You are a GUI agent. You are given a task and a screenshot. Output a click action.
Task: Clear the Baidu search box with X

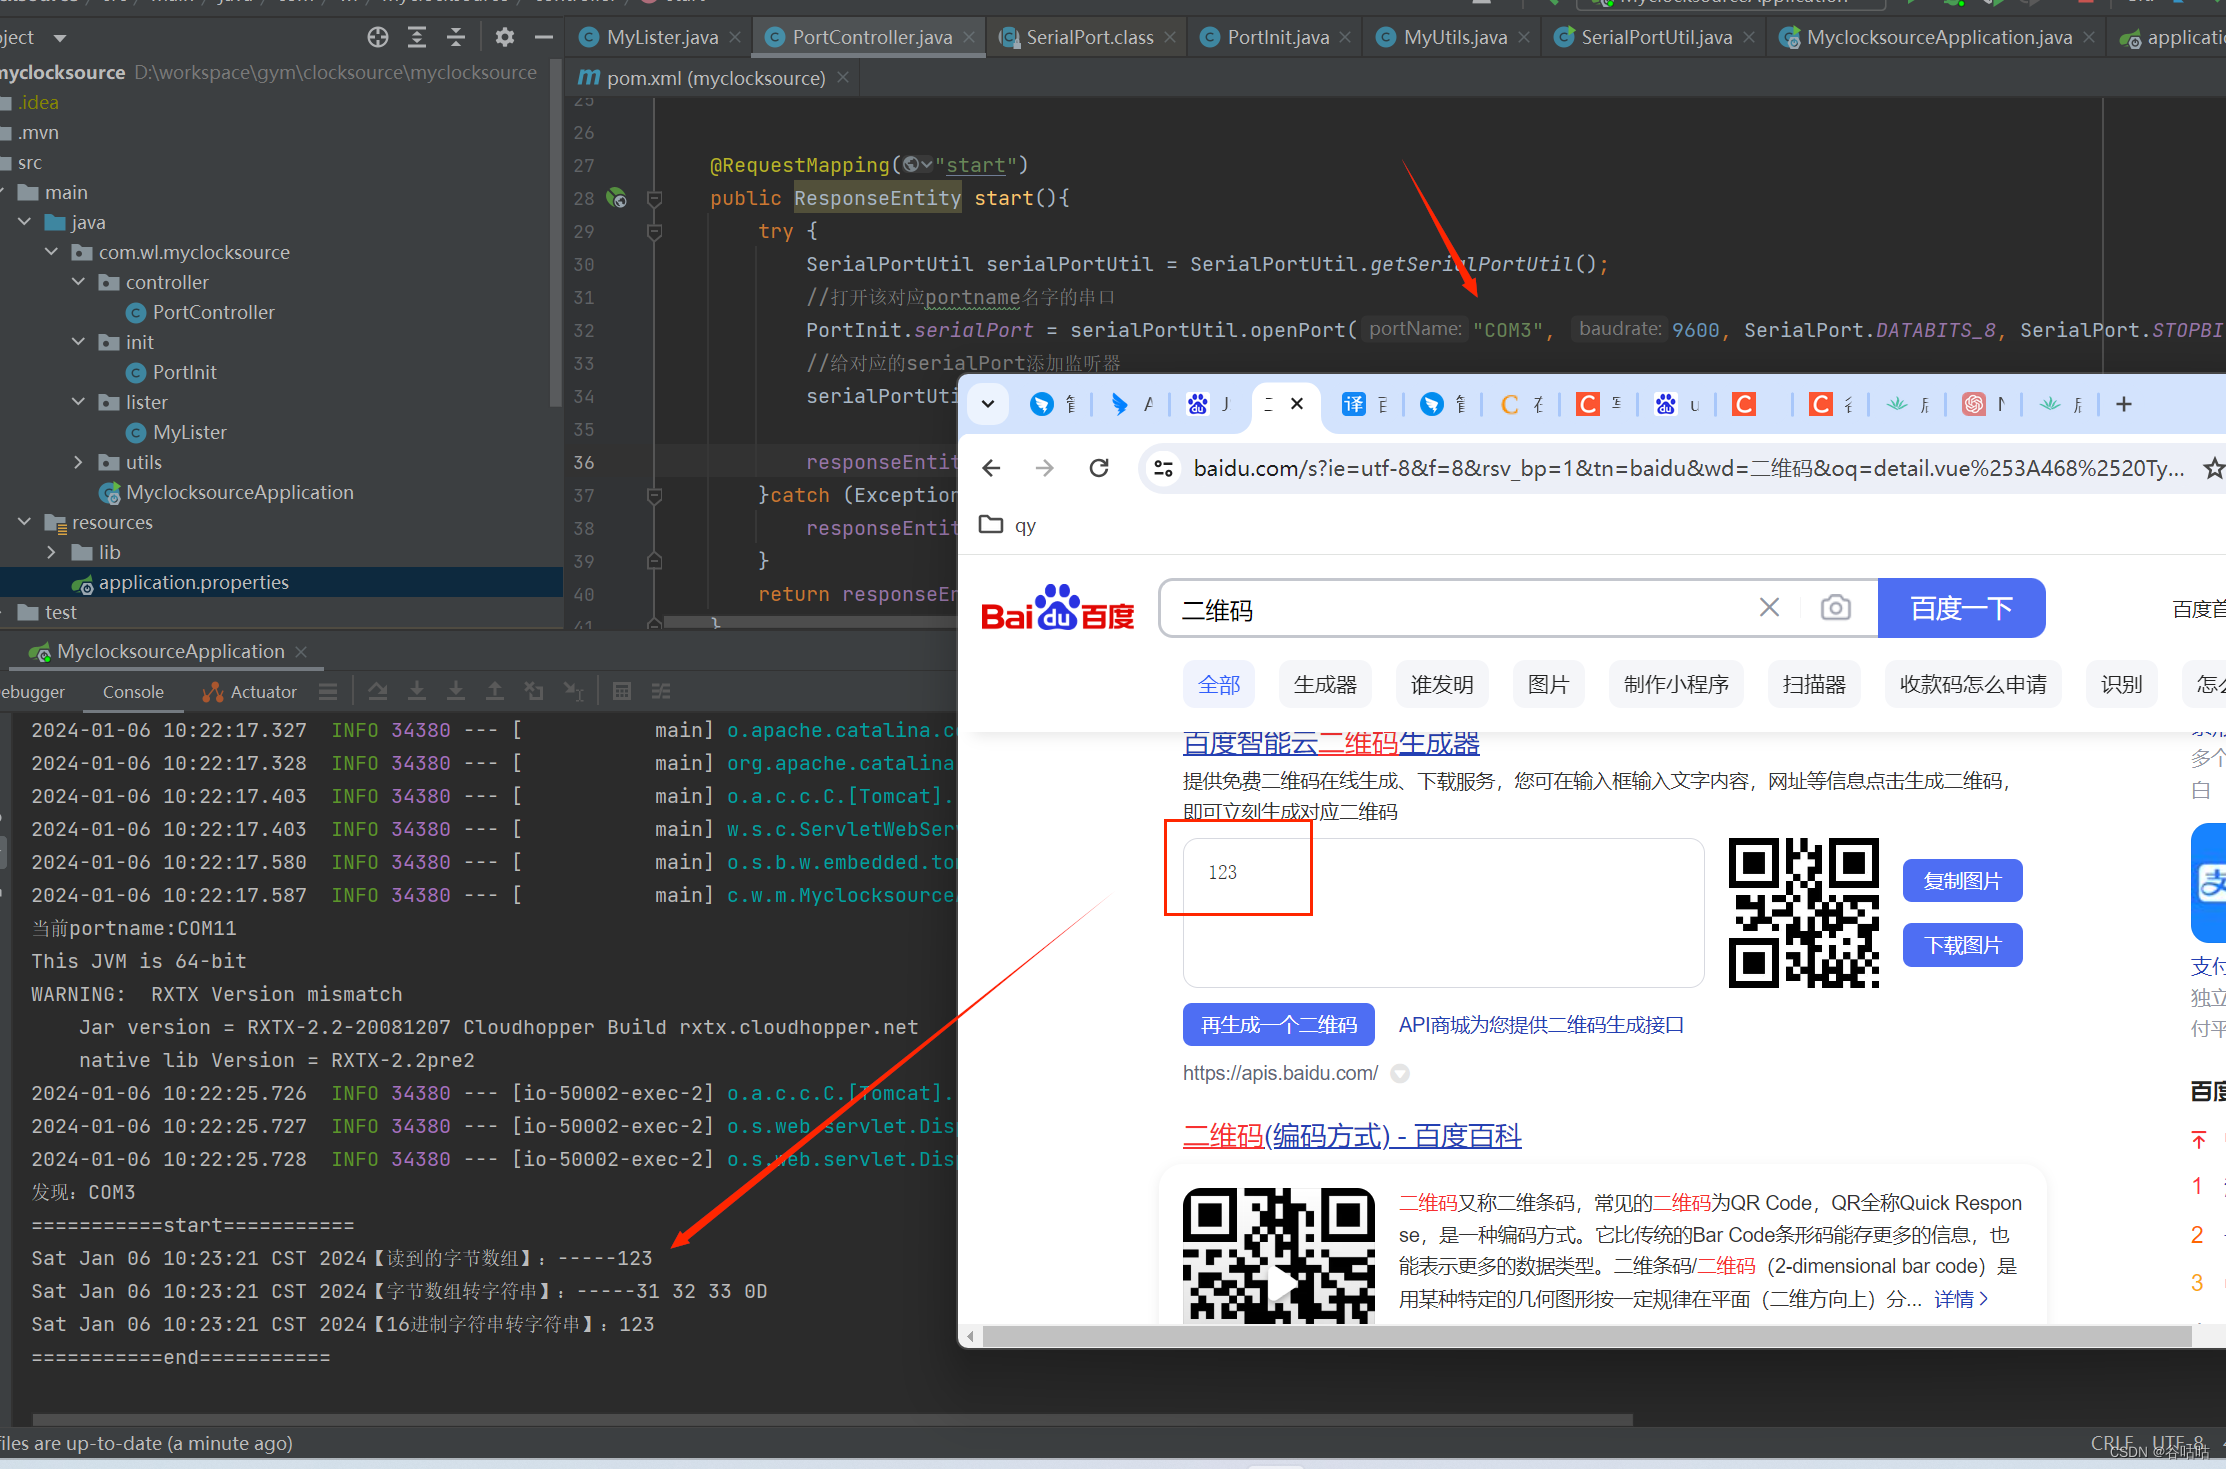tap(1769, 608)
